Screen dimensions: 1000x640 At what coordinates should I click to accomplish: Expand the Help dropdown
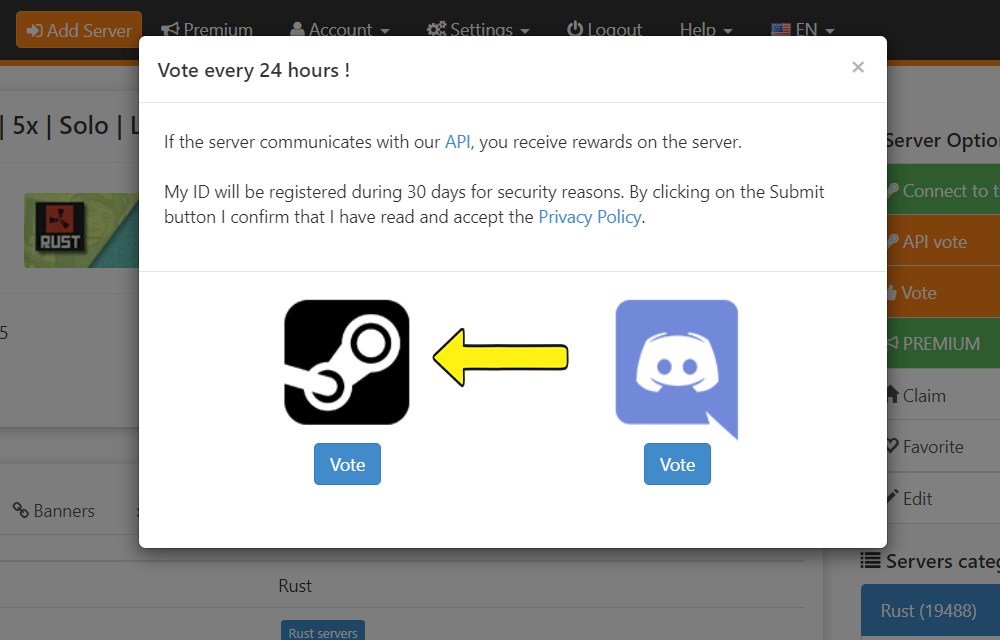[x=706, y=29]
